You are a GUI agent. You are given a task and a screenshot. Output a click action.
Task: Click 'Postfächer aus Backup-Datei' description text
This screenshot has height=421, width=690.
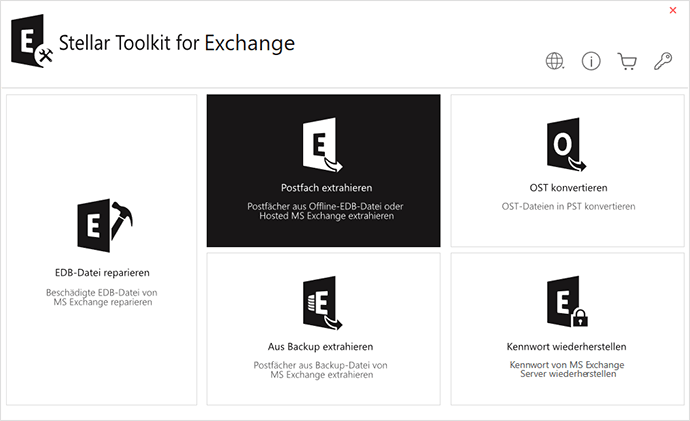click(321, 370)
